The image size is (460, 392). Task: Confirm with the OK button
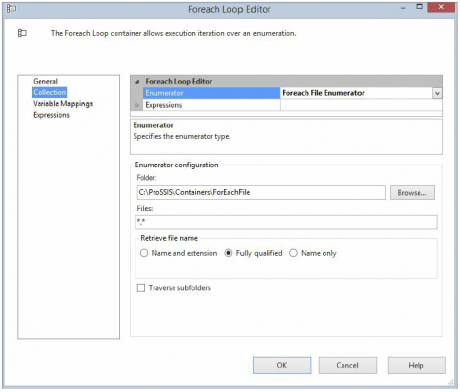click(282, 365)
